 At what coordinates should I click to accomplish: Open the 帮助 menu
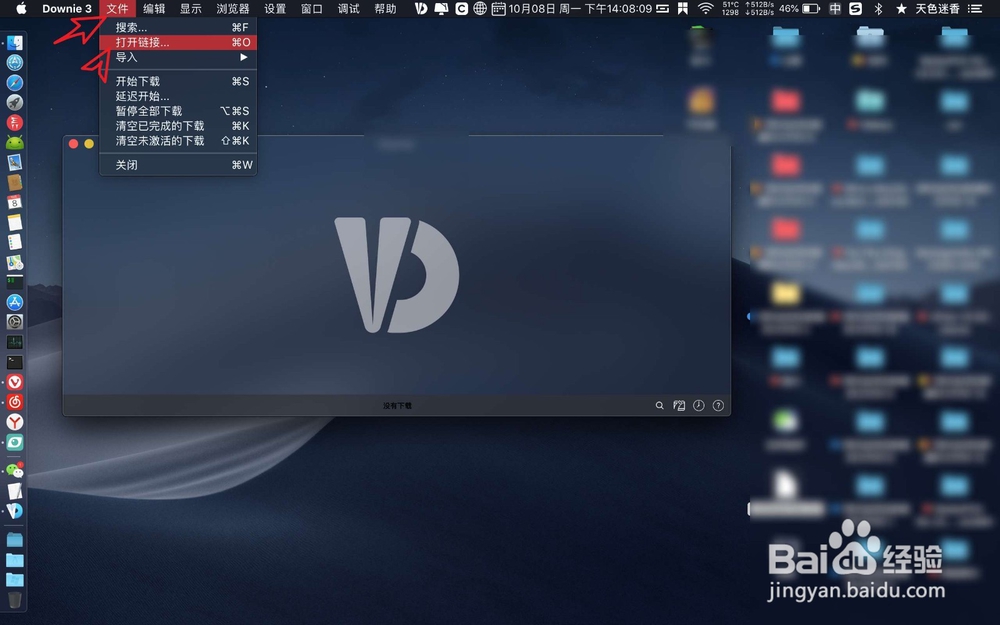(x=385, y=8)
